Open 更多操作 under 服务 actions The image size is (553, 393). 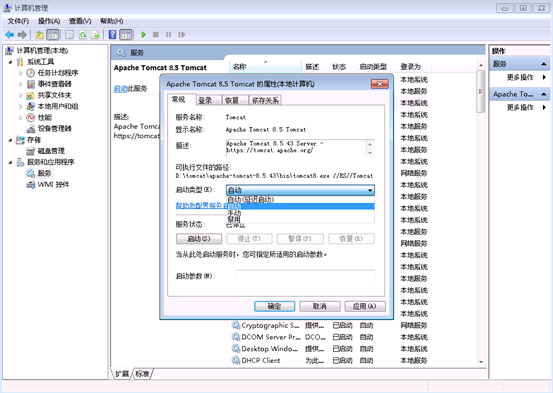point(520,77)
